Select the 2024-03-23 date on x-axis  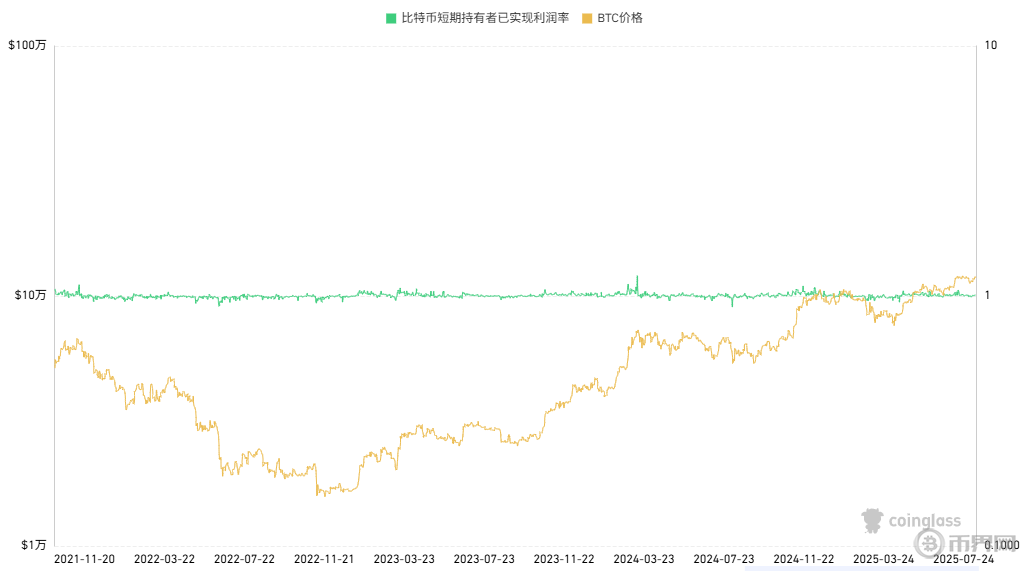pyautogui.click(x=644, y=559)
